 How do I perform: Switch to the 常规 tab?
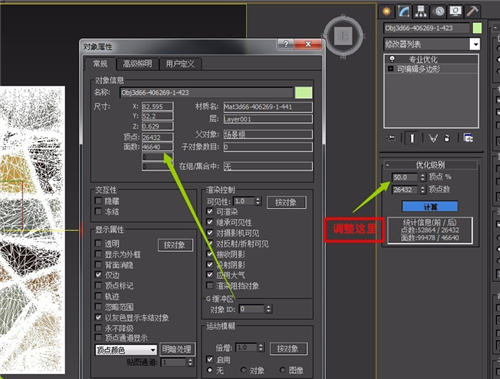(x=100, y=64)
